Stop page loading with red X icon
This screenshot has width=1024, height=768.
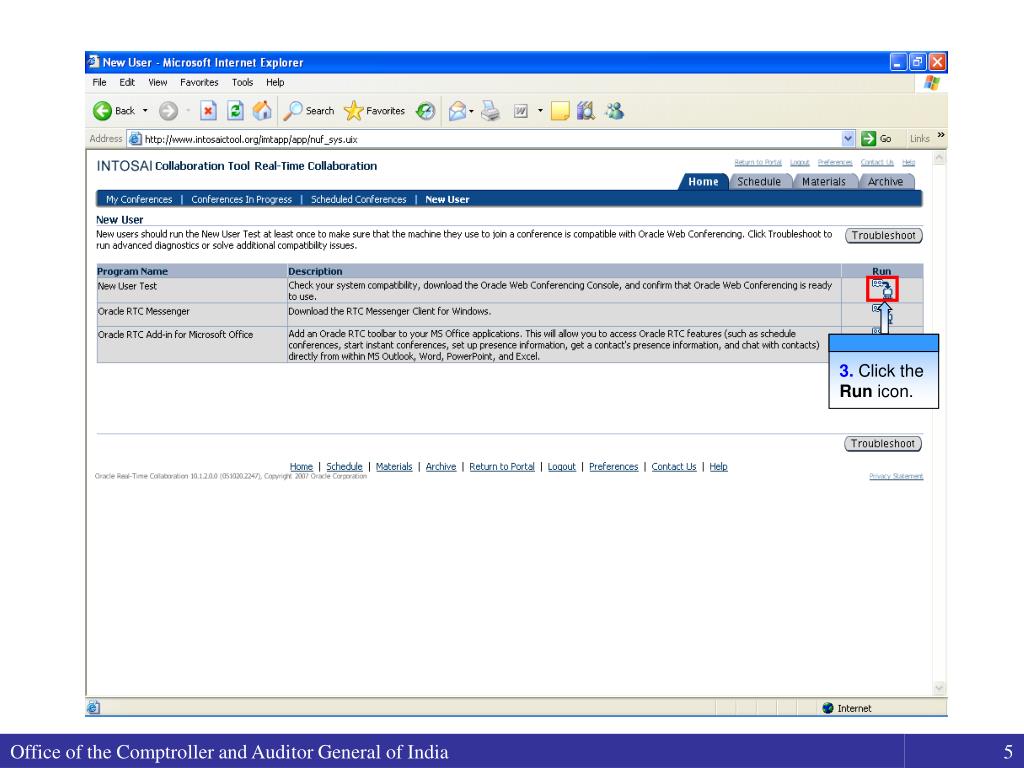(208, 111)
